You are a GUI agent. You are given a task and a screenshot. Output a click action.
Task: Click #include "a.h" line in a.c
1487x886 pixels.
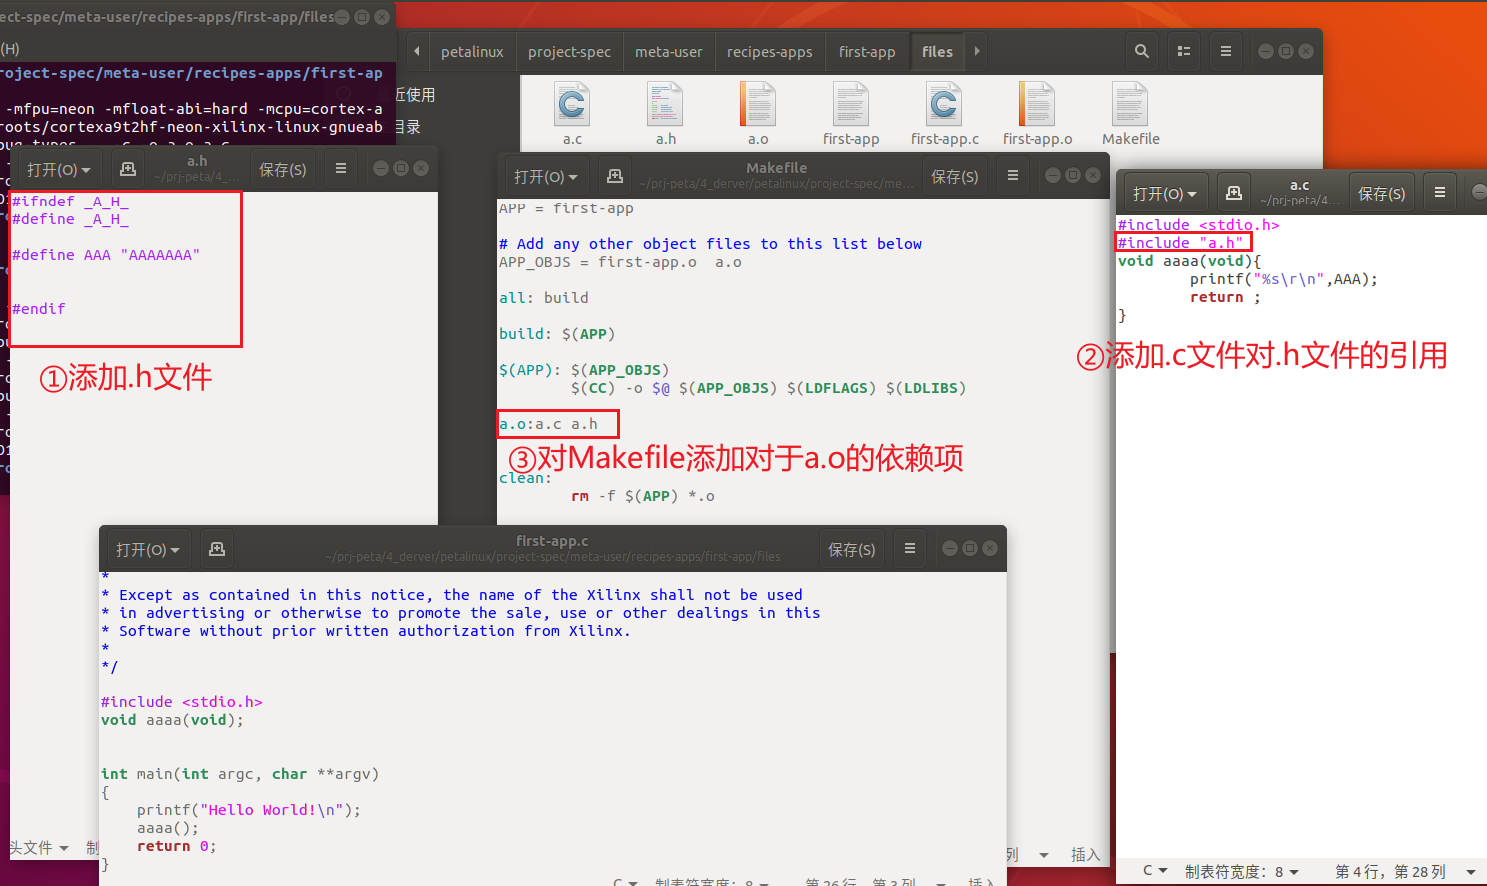[x=1180, y=243]
